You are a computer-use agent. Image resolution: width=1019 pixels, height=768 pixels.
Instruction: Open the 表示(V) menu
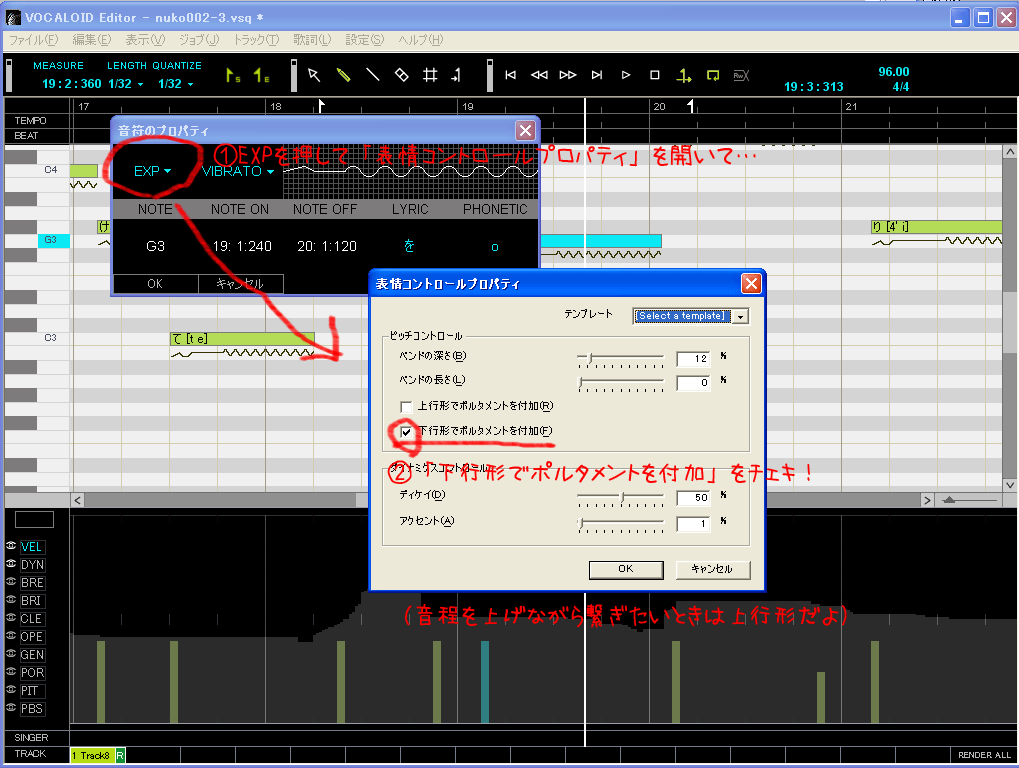tap(145, 40)
